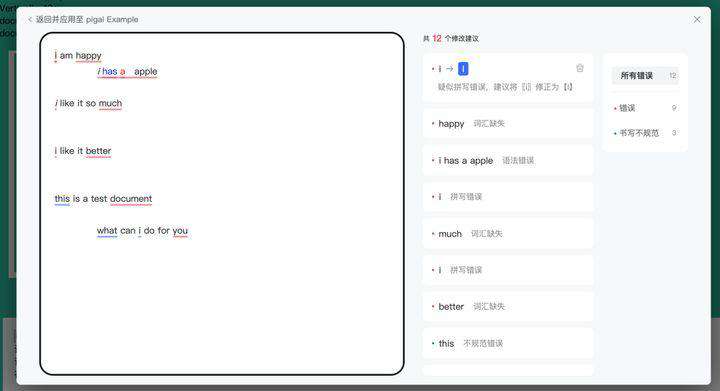Filter by 书写不规范 category
The image size is (720, 391).
645,133
